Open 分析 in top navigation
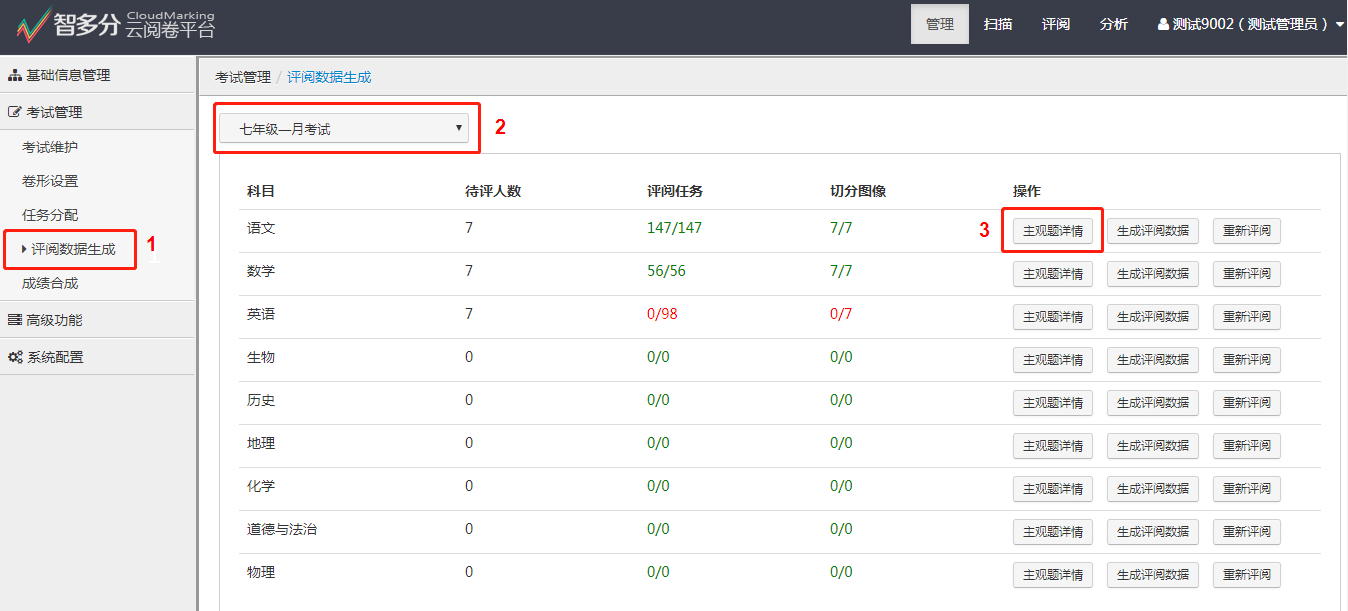 pyautogui.click(x=1113, y=24)
